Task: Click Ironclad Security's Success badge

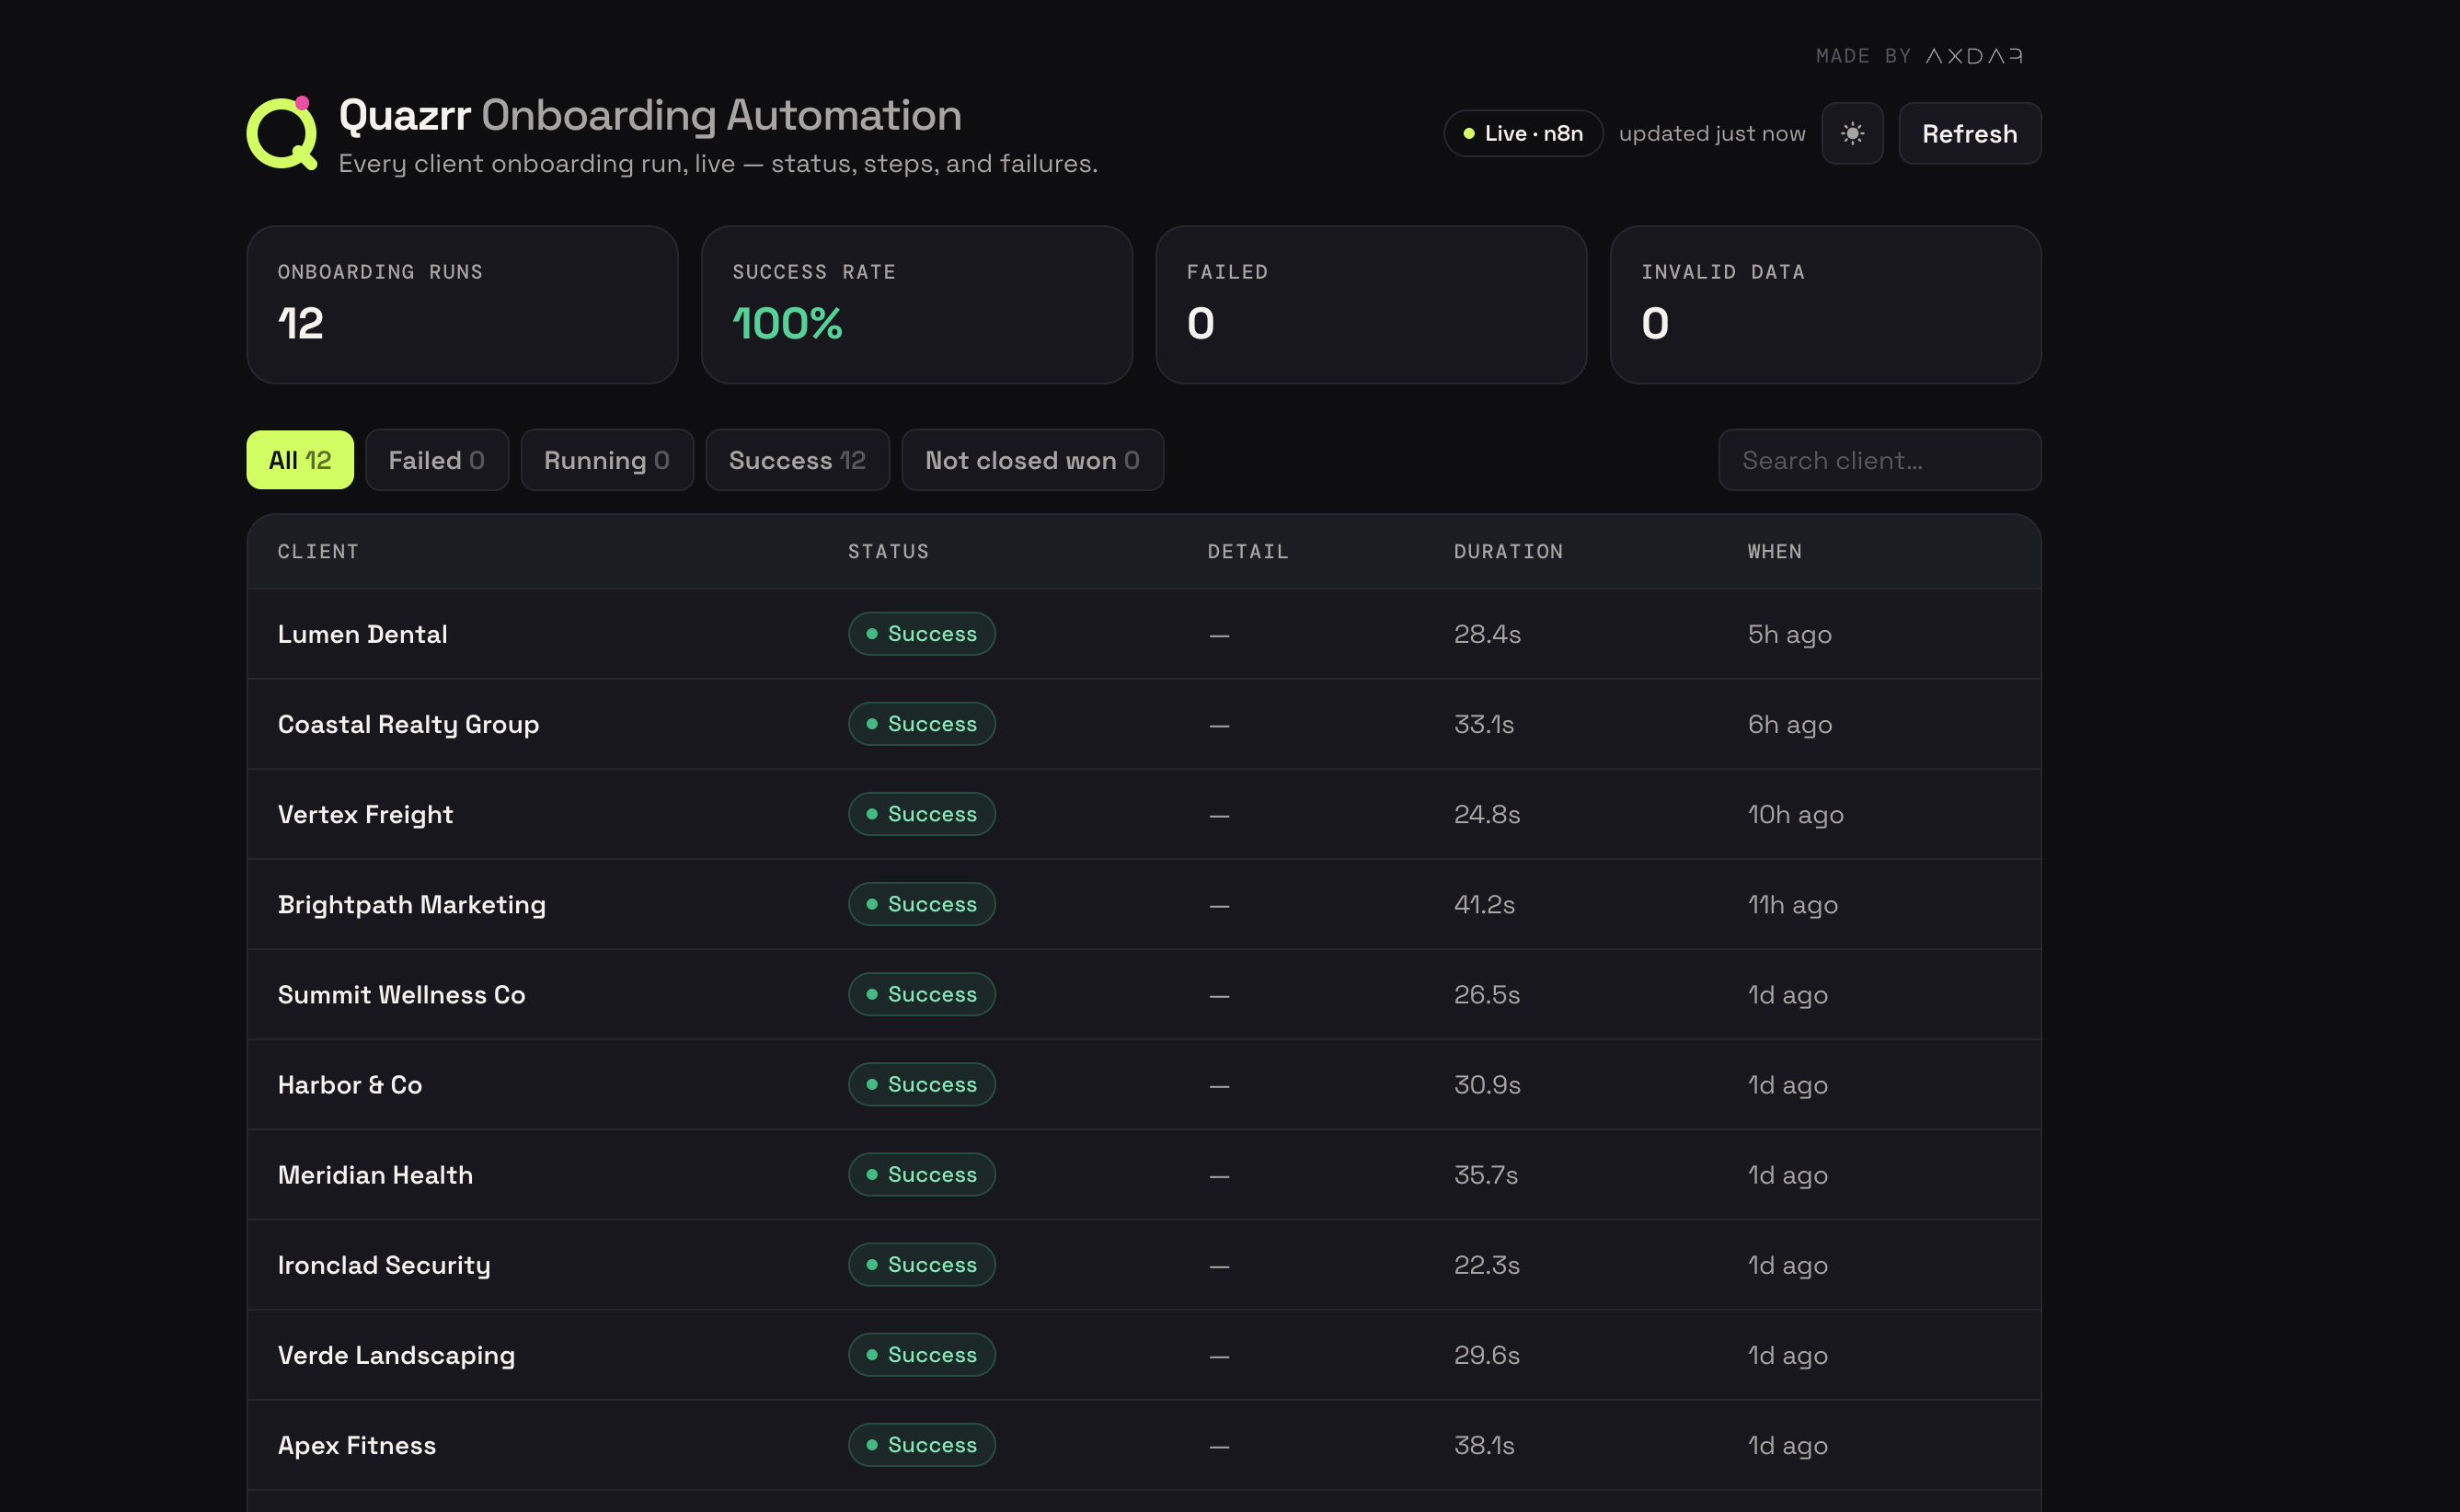Action: pyautogui.click(x=921, y=1265)
